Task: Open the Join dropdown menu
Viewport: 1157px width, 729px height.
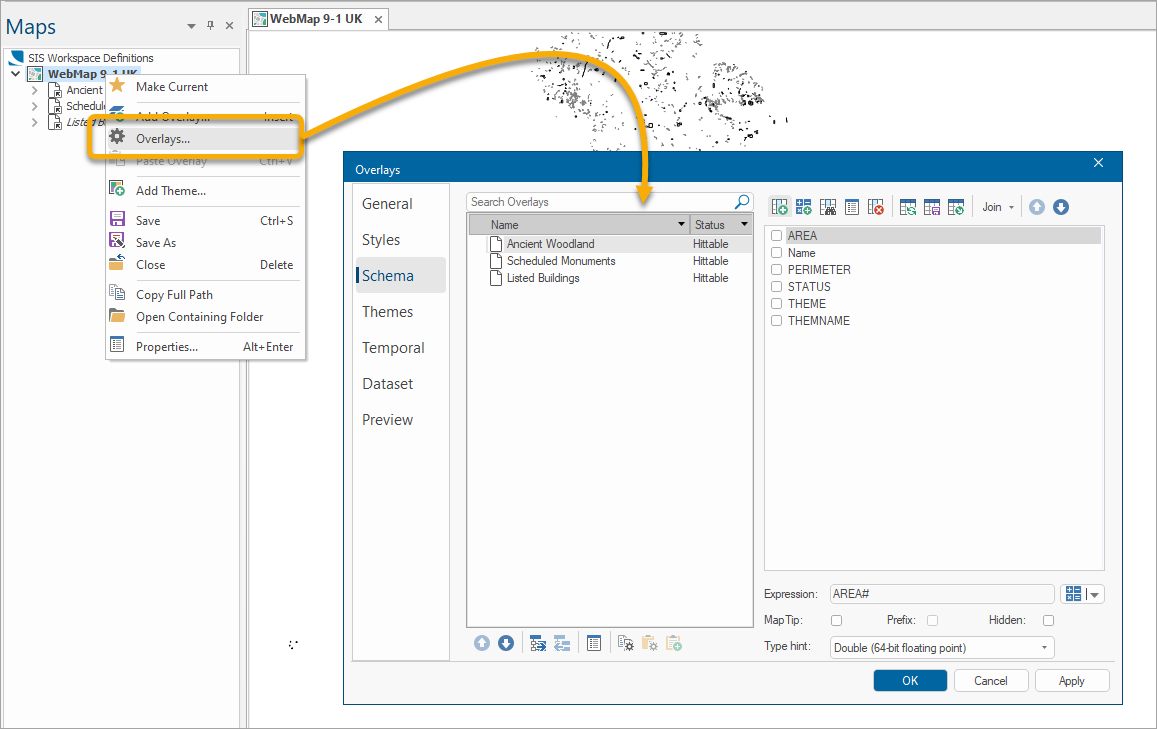Action: coord(997,207)
